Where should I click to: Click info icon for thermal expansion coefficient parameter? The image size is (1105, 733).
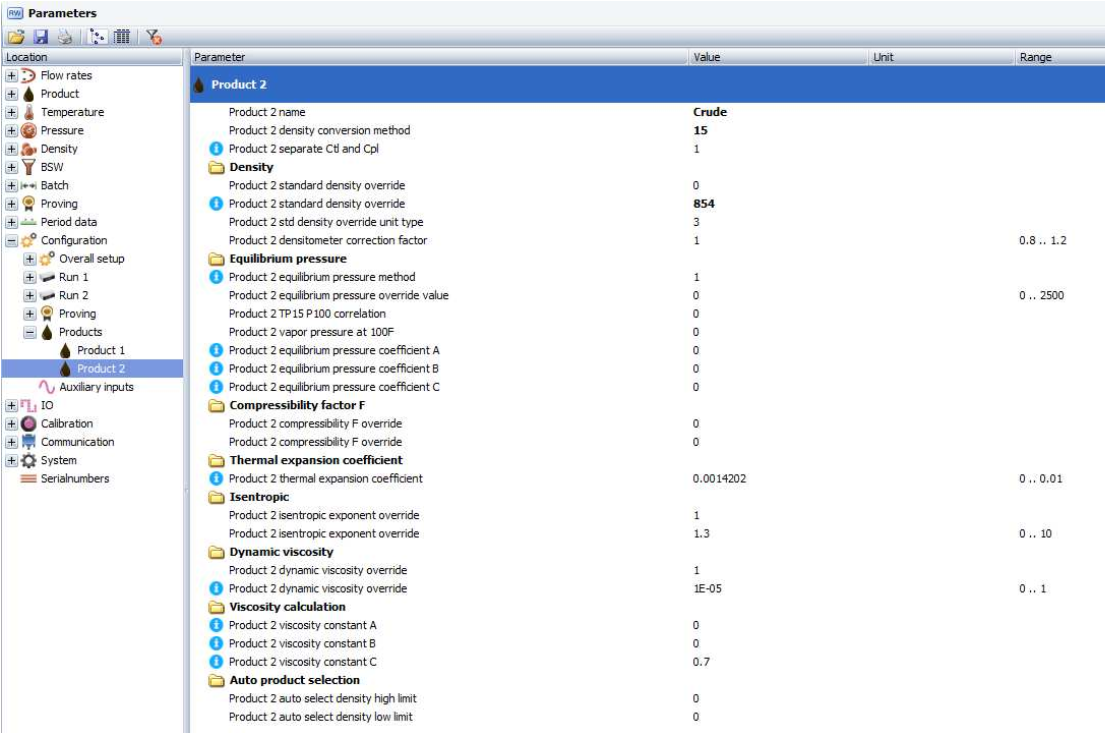coord(216,479)
